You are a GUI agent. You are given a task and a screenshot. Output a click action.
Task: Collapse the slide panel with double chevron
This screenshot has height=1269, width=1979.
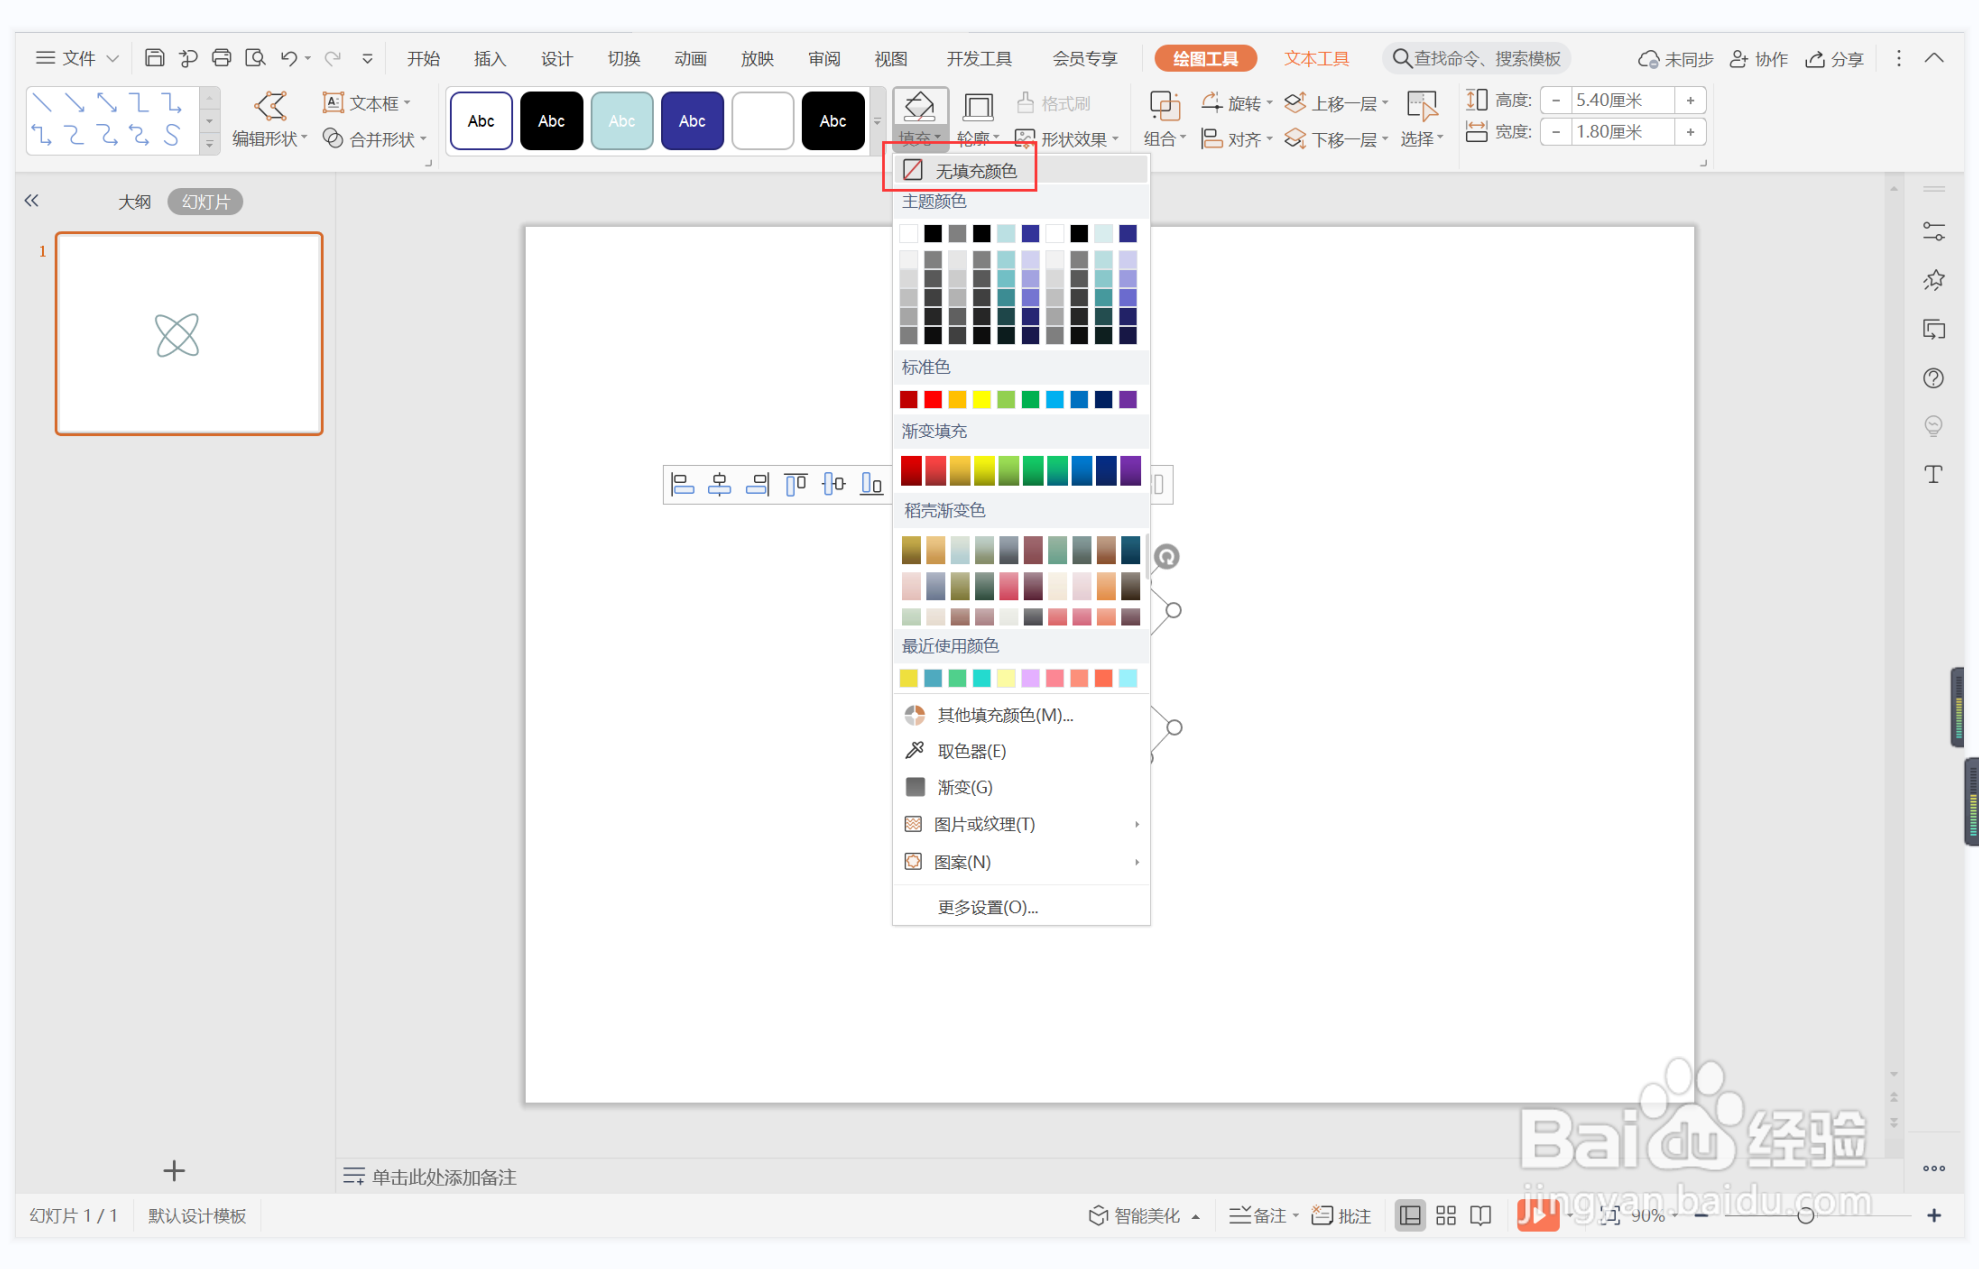coord(32,201)
